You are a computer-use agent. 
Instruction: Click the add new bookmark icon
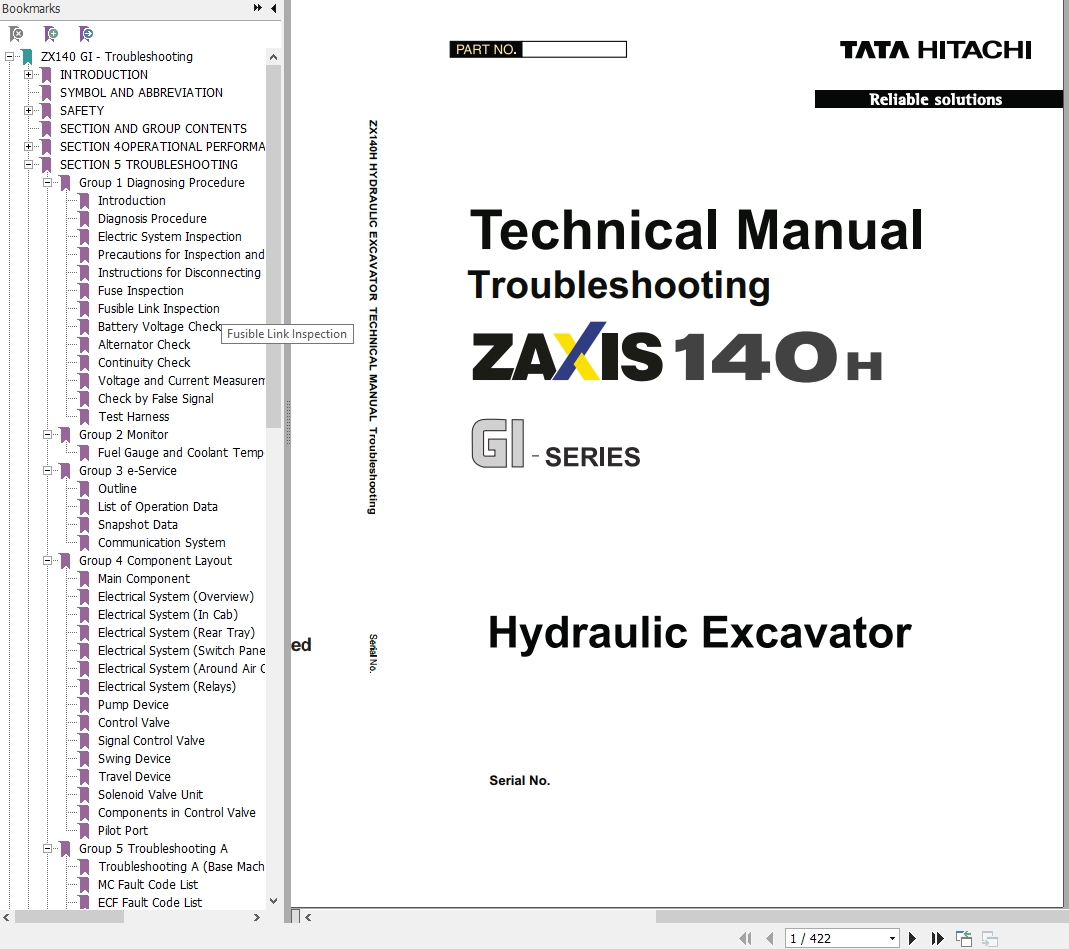point(50,33)
